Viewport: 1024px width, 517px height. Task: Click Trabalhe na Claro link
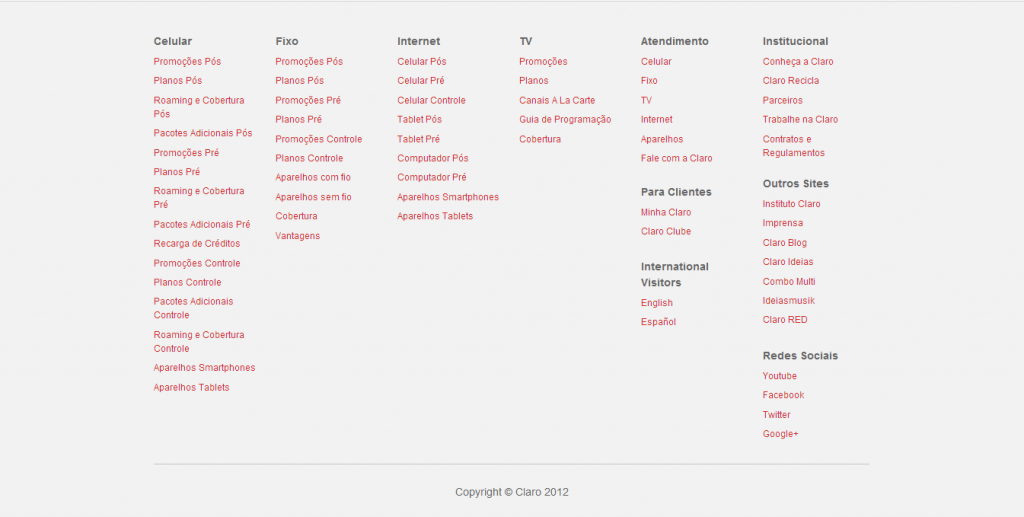click(800, 119)
